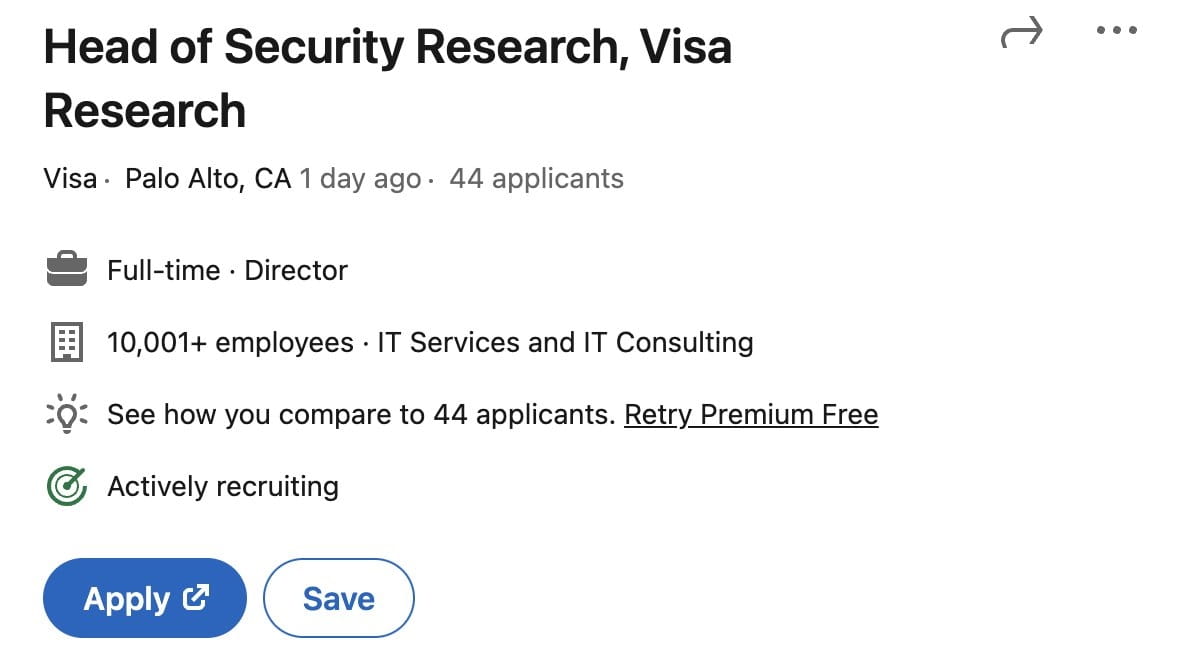
Task: Click the building company size icon
Action: 67,342
